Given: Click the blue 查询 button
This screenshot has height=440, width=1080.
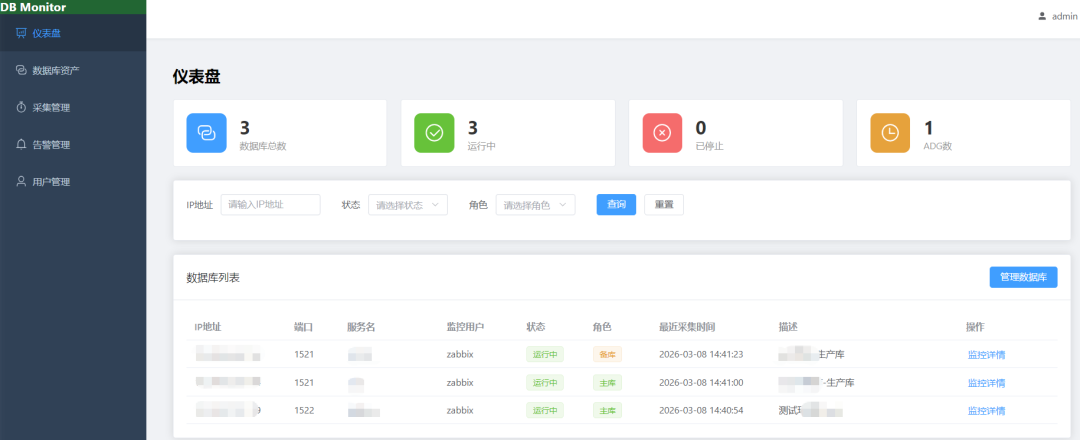Looking at the screenshot, I should pyautogui.click(x=616, y=205).
